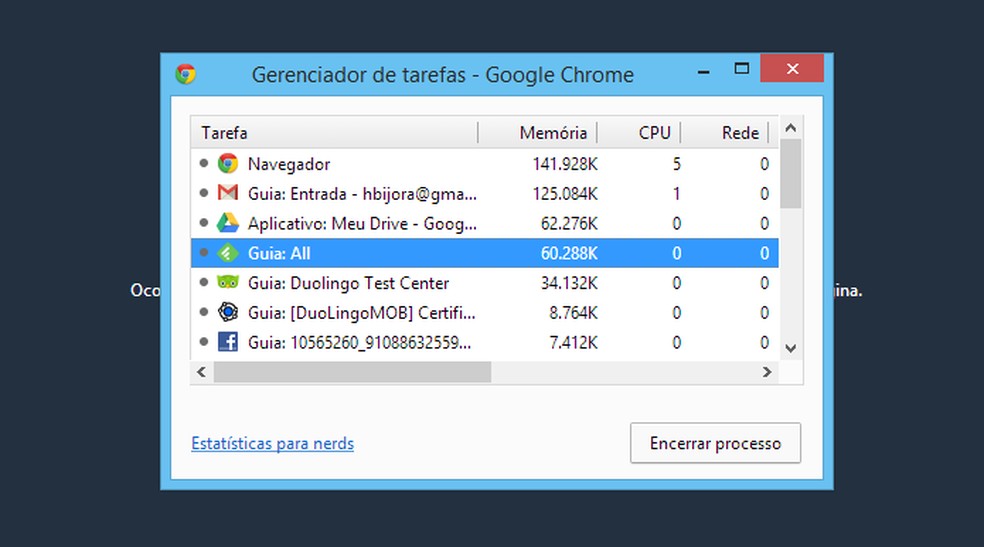This screenshot has height=547, width=984.
Task: Click the Chrome icon in the title bar
Action: click(x=185, y=74)
